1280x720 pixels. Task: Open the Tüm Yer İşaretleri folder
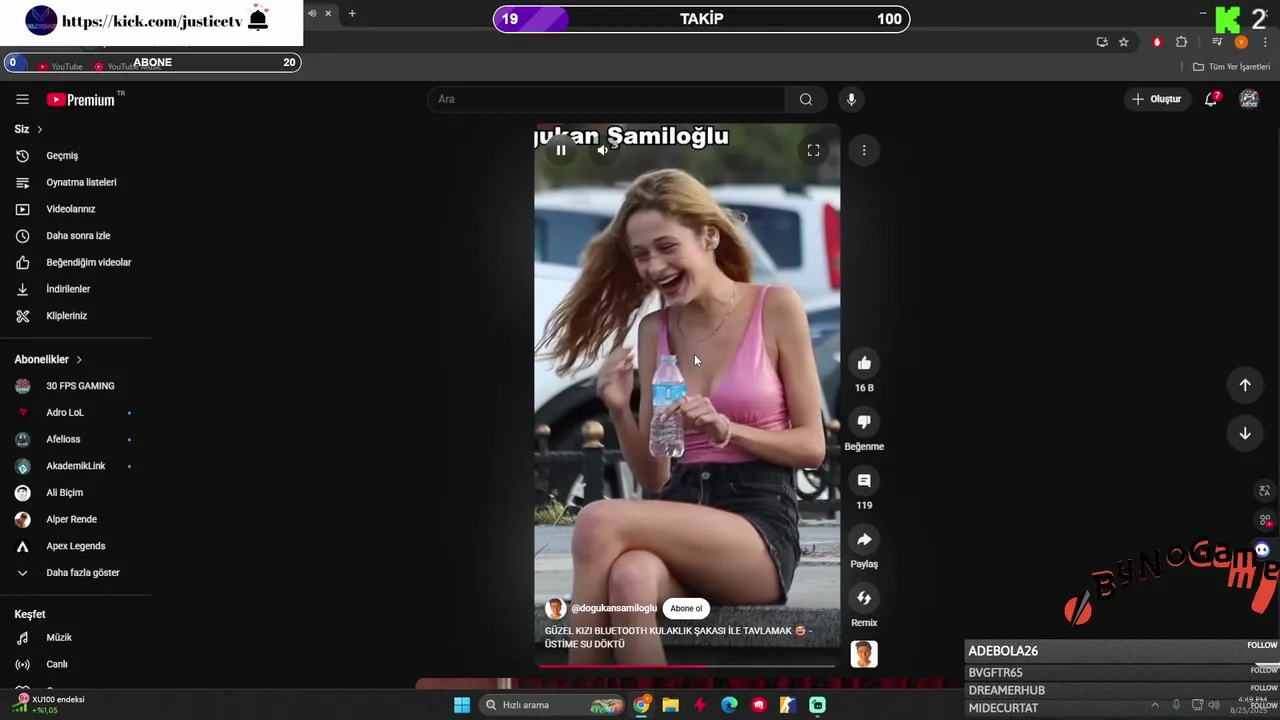coord(1231,67)
